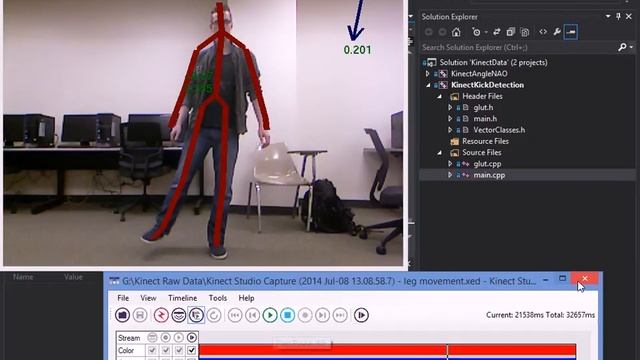
Task: Click the Stream row calendar icon
Action: (152, 338)
